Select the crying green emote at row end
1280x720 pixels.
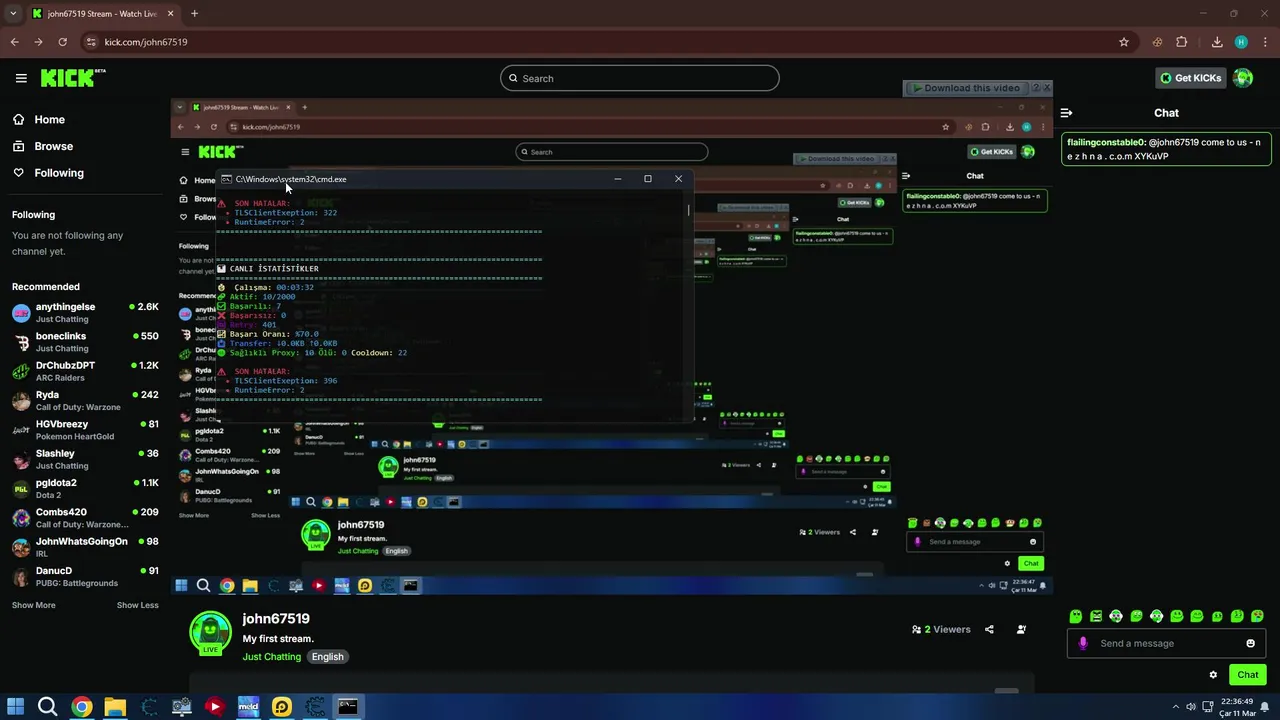point(1258,616)
